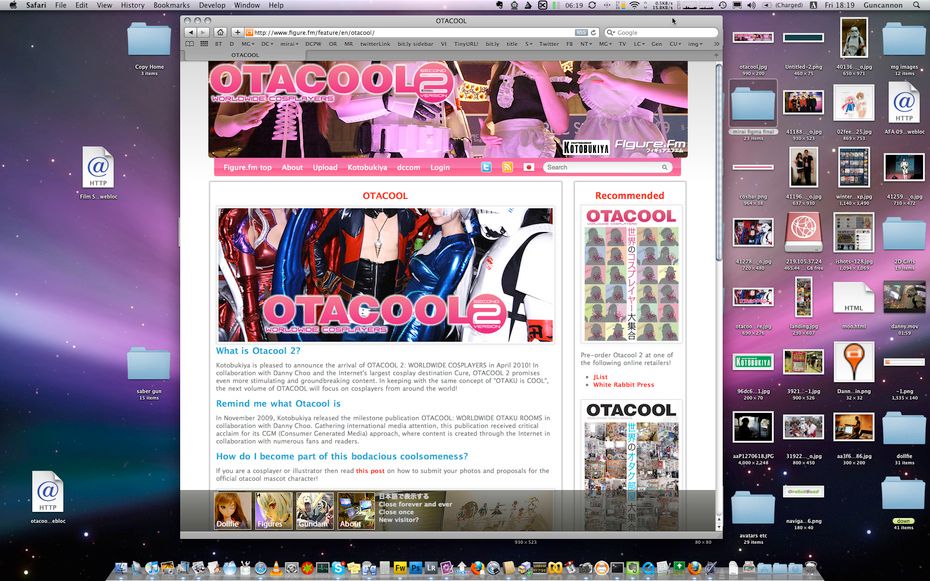Click the Upload link in site navigation
Image resolution: width=930 pixels, height=581 pixels.
coord(325,167)
